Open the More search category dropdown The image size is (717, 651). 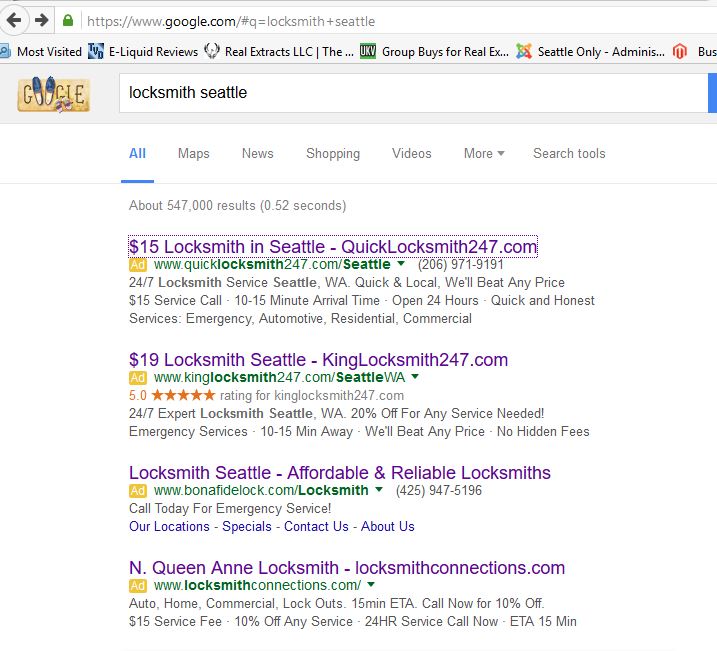coord(484,153)
